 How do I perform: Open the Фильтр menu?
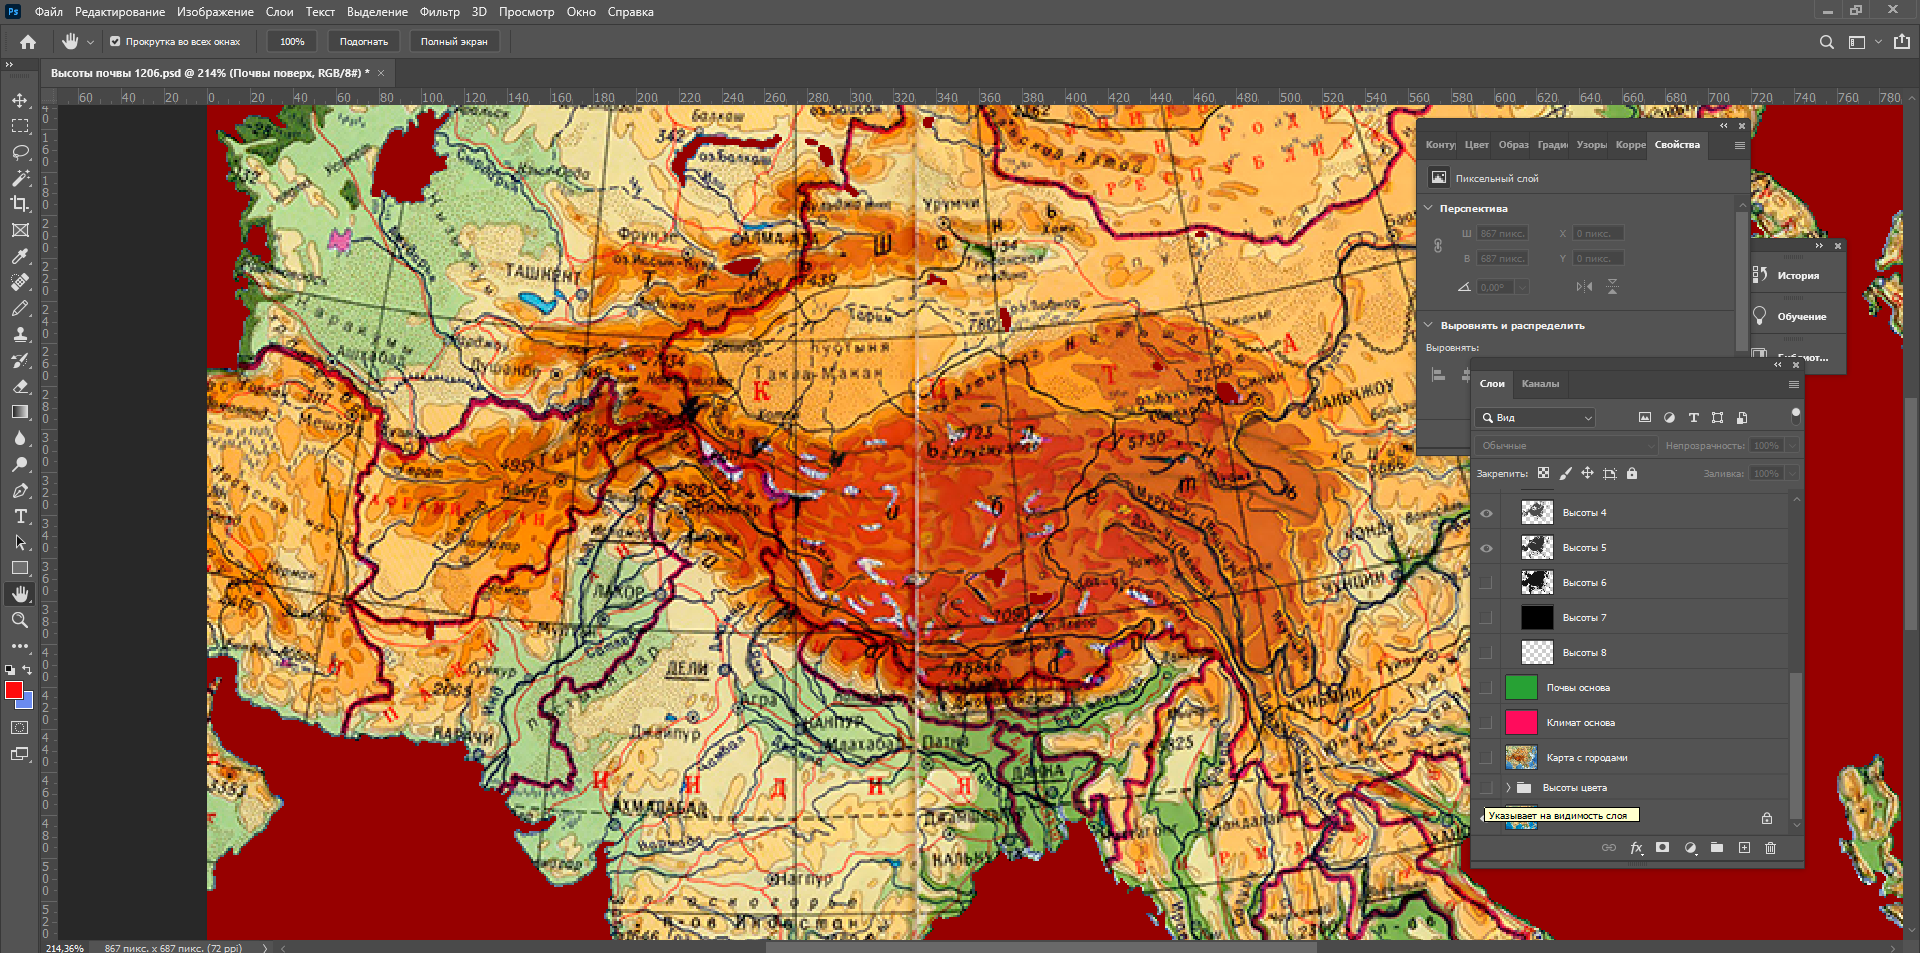(x=439, y=12)
